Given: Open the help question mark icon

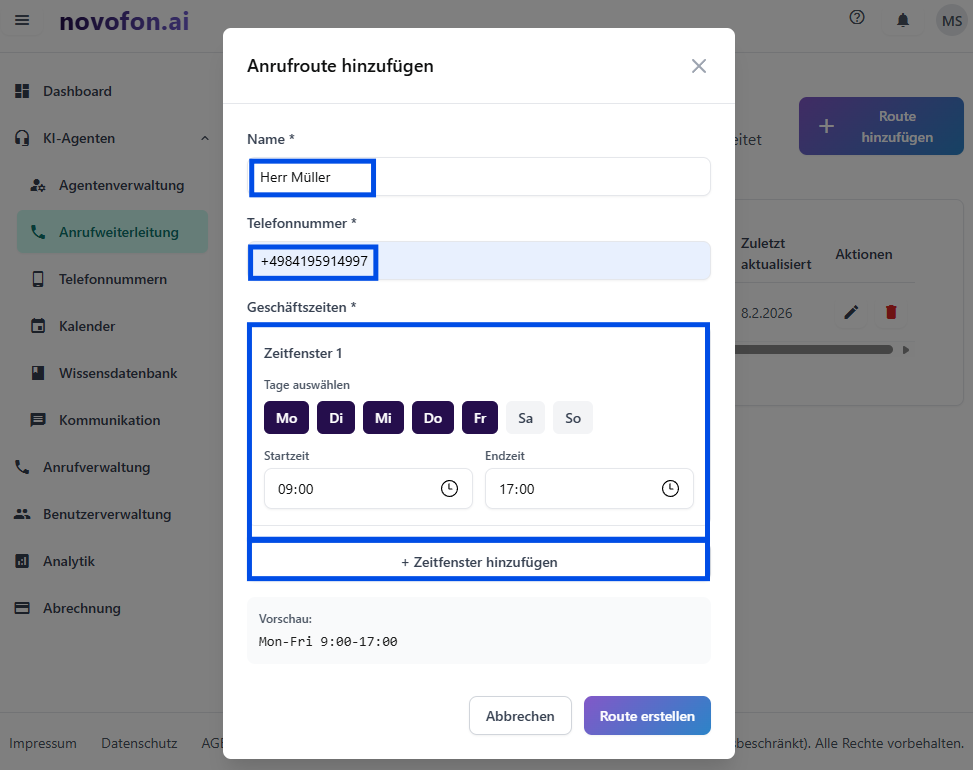Looking at the screenshot, I should [x=856, y=17].
